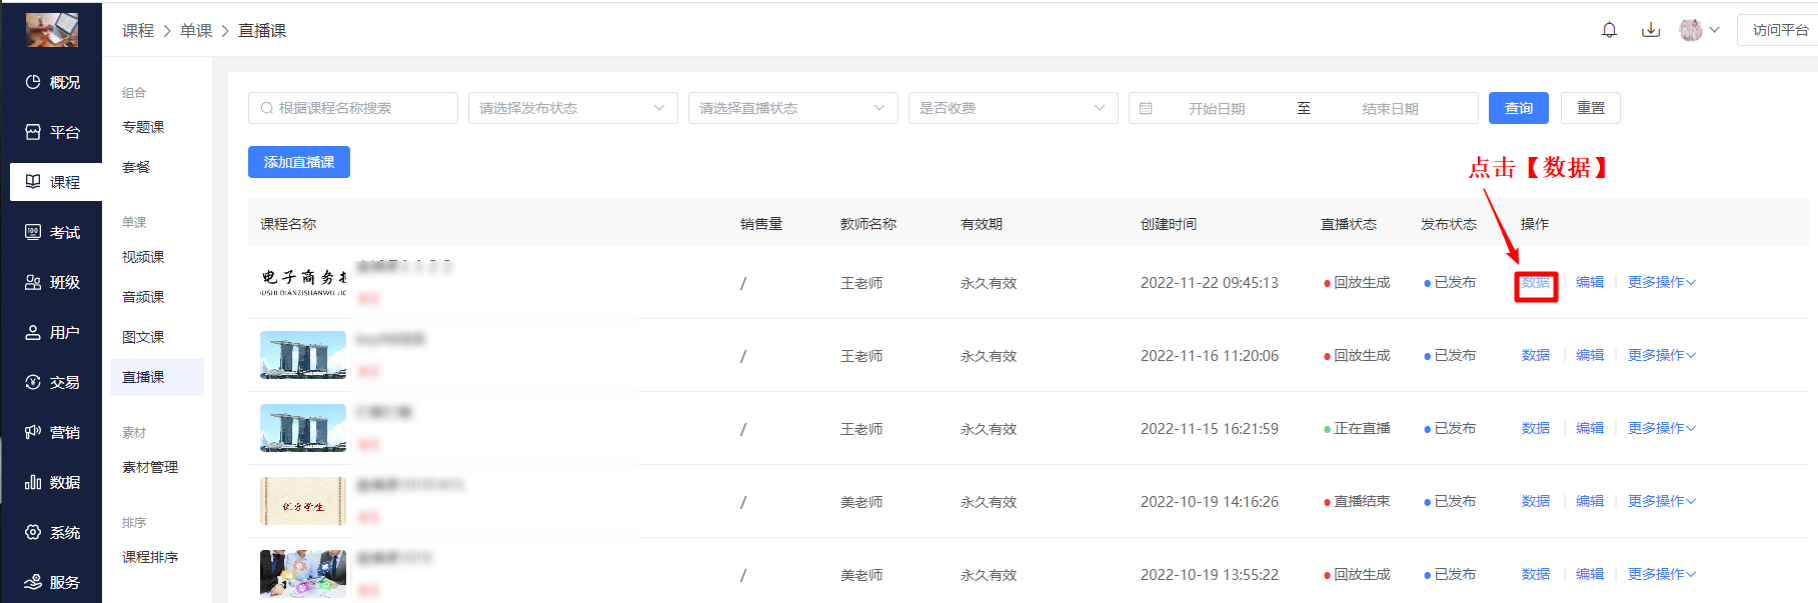The width and height of the screenshot is (1818, 603).
Task: Click 正在直播 status text
Action: (1362, 428)
